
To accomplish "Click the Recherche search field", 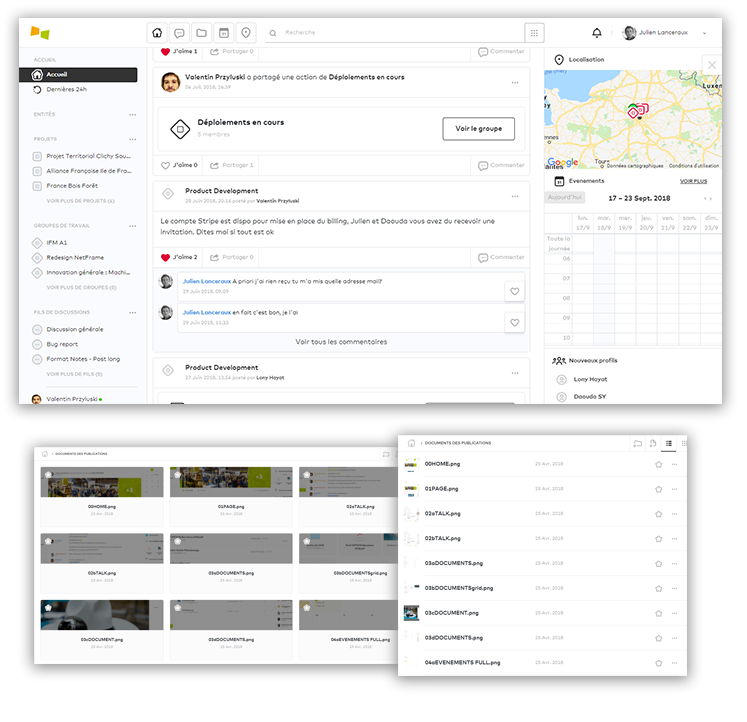I will click(x=400, y=33).
